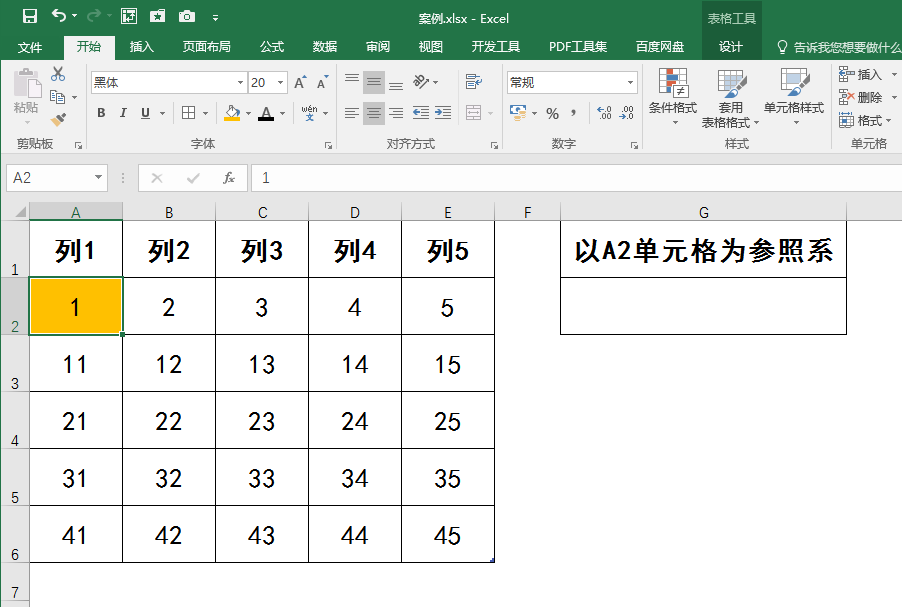Switch to the 页面布局 tab

tap(207, 47)
